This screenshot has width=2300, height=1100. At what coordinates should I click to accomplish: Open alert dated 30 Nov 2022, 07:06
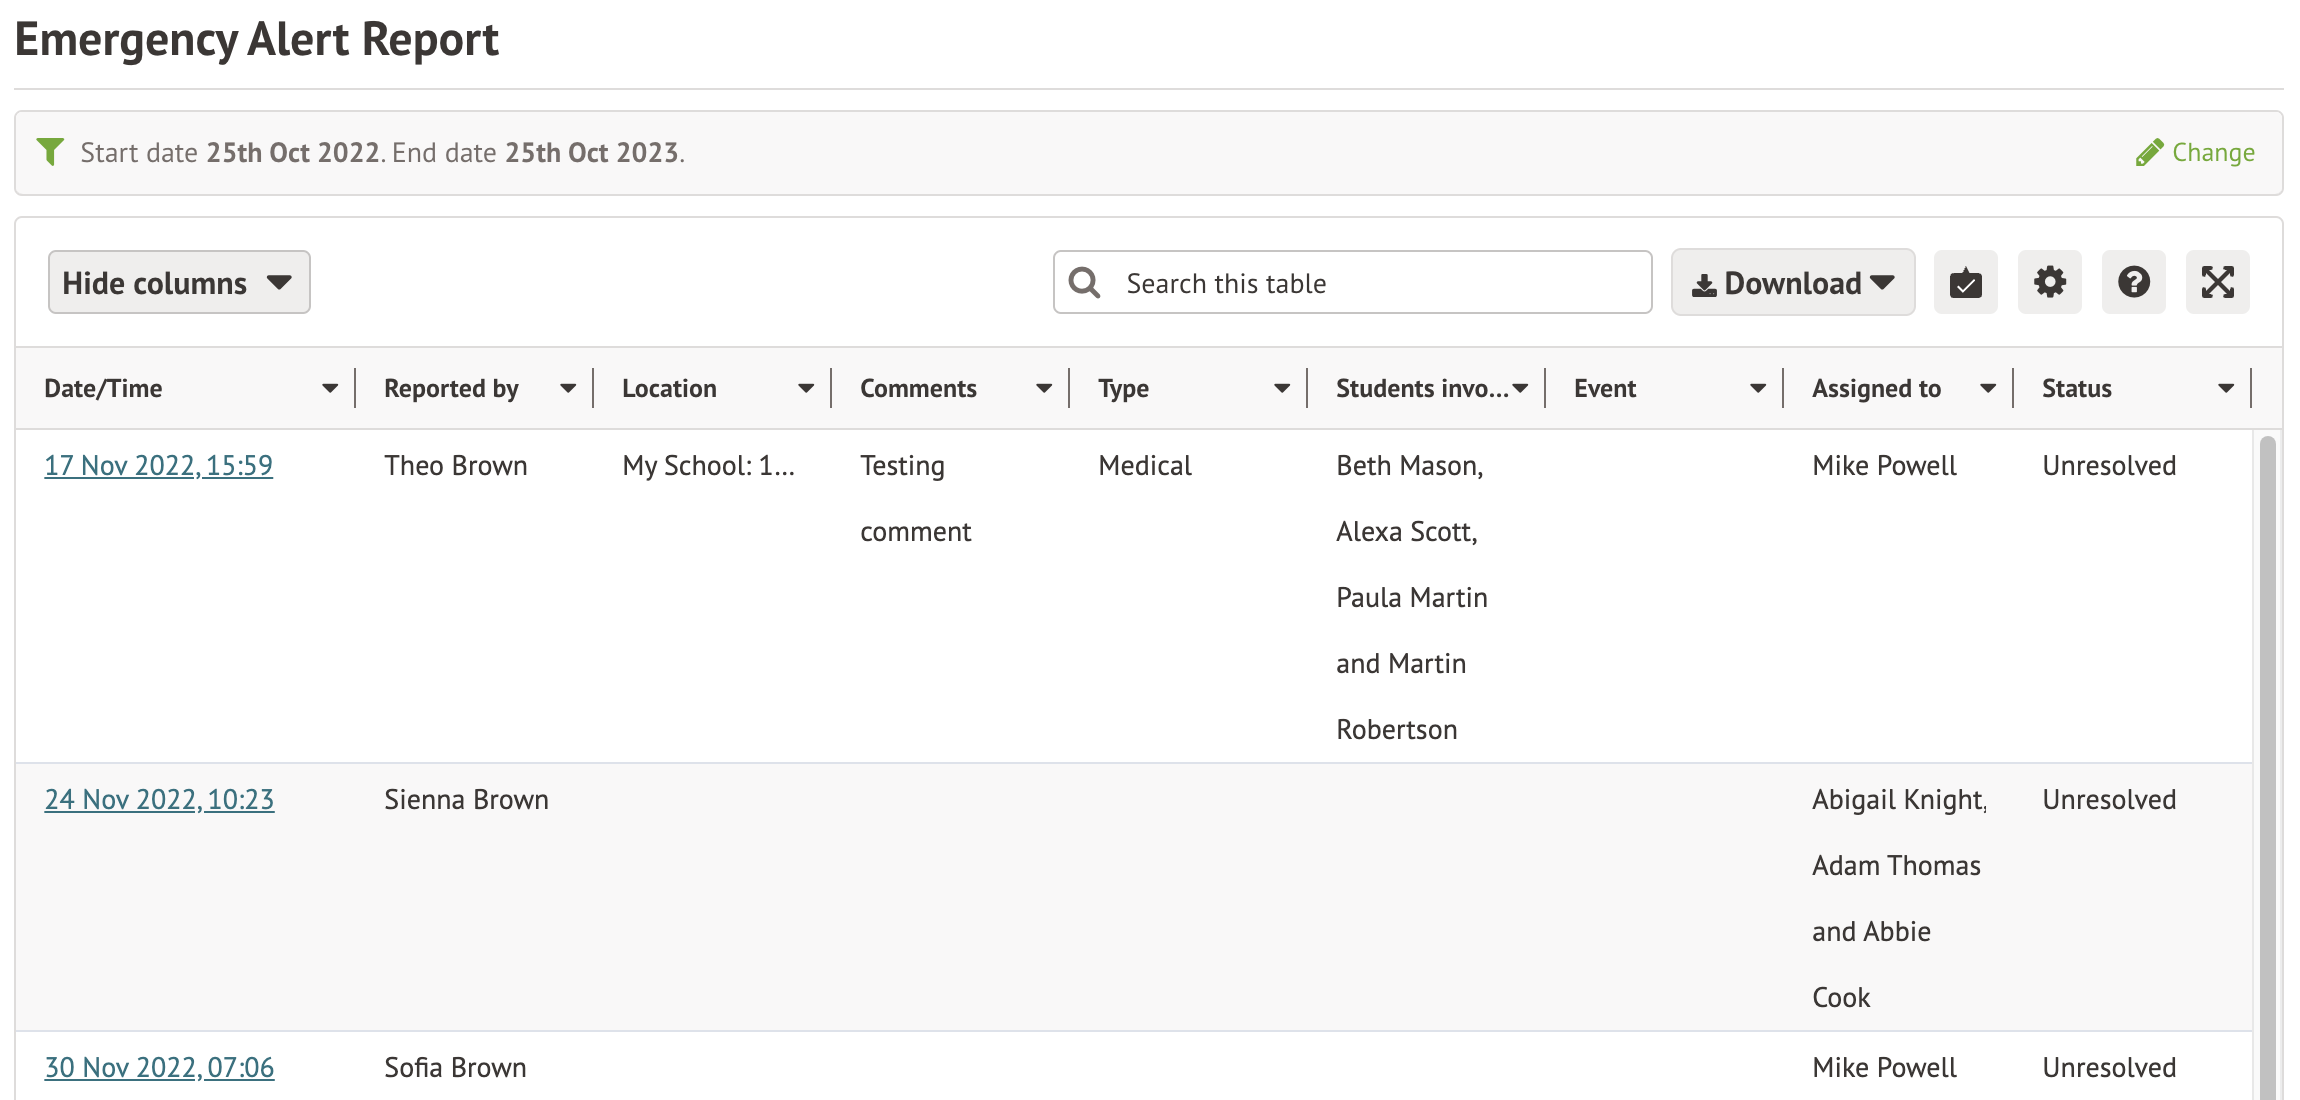pos(159,1068)
